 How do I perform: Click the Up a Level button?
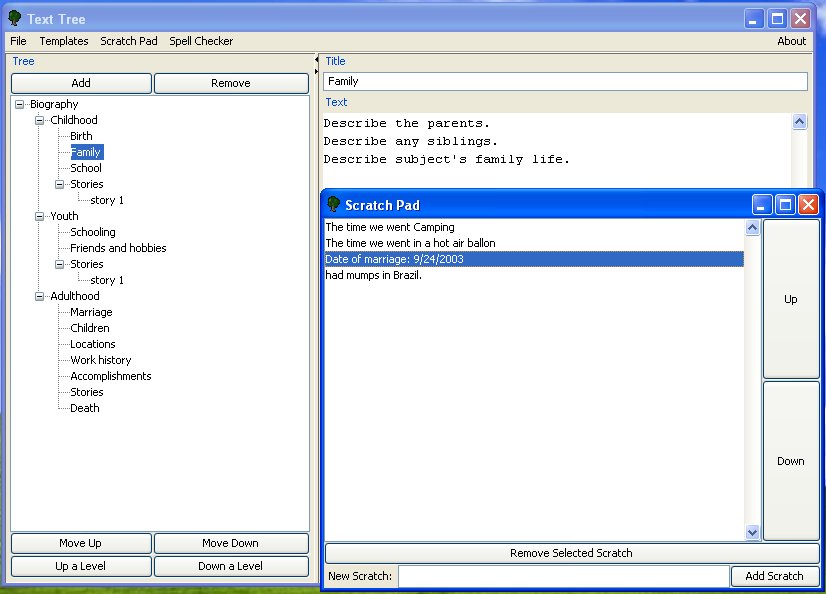81,566
